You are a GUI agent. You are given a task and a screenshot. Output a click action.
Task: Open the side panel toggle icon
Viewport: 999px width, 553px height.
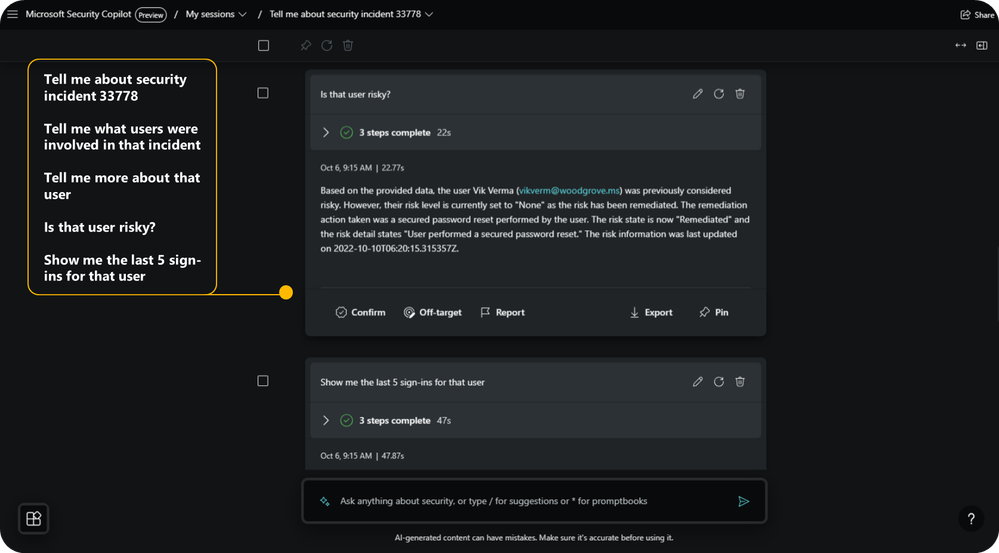[x=982, y=45]
